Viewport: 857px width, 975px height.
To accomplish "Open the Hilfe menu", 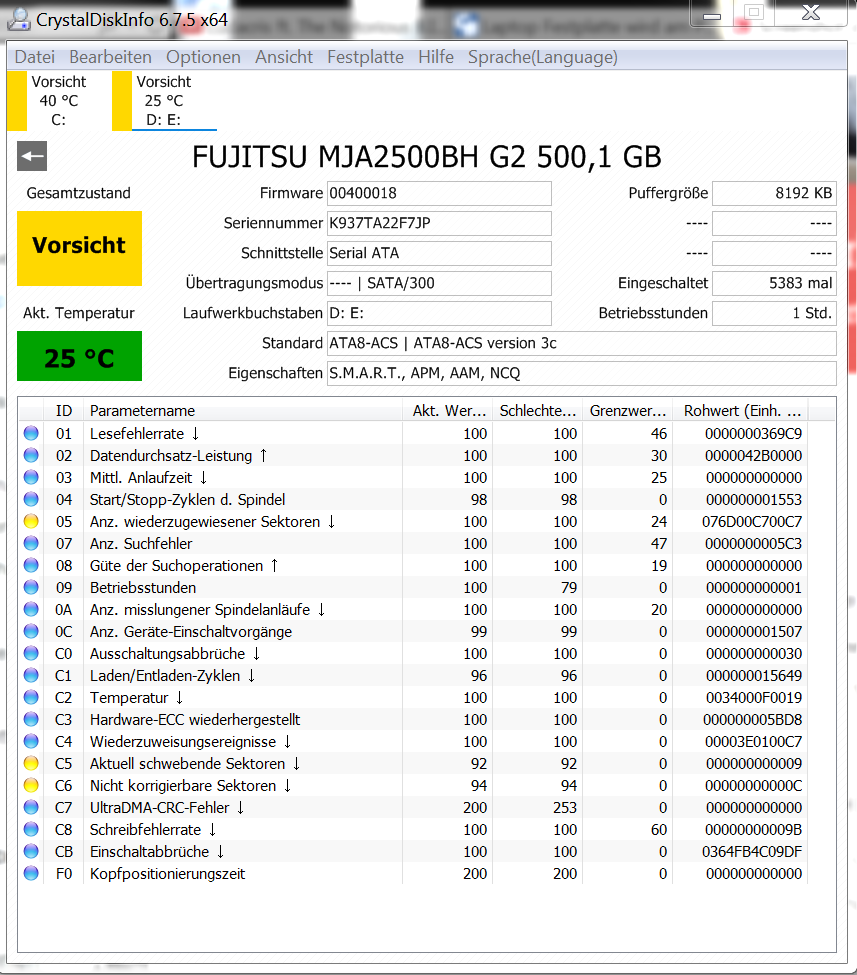I will click(436, 57).
